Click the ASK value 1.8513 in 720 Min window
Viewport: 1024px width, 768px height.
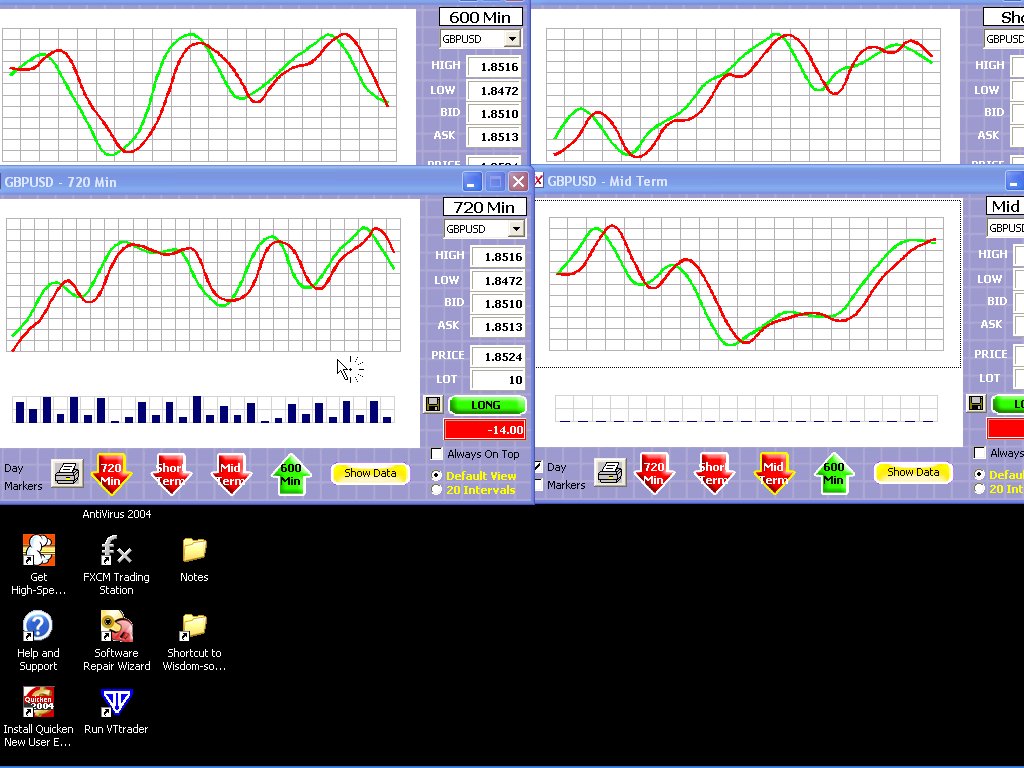tap(498, 327)
